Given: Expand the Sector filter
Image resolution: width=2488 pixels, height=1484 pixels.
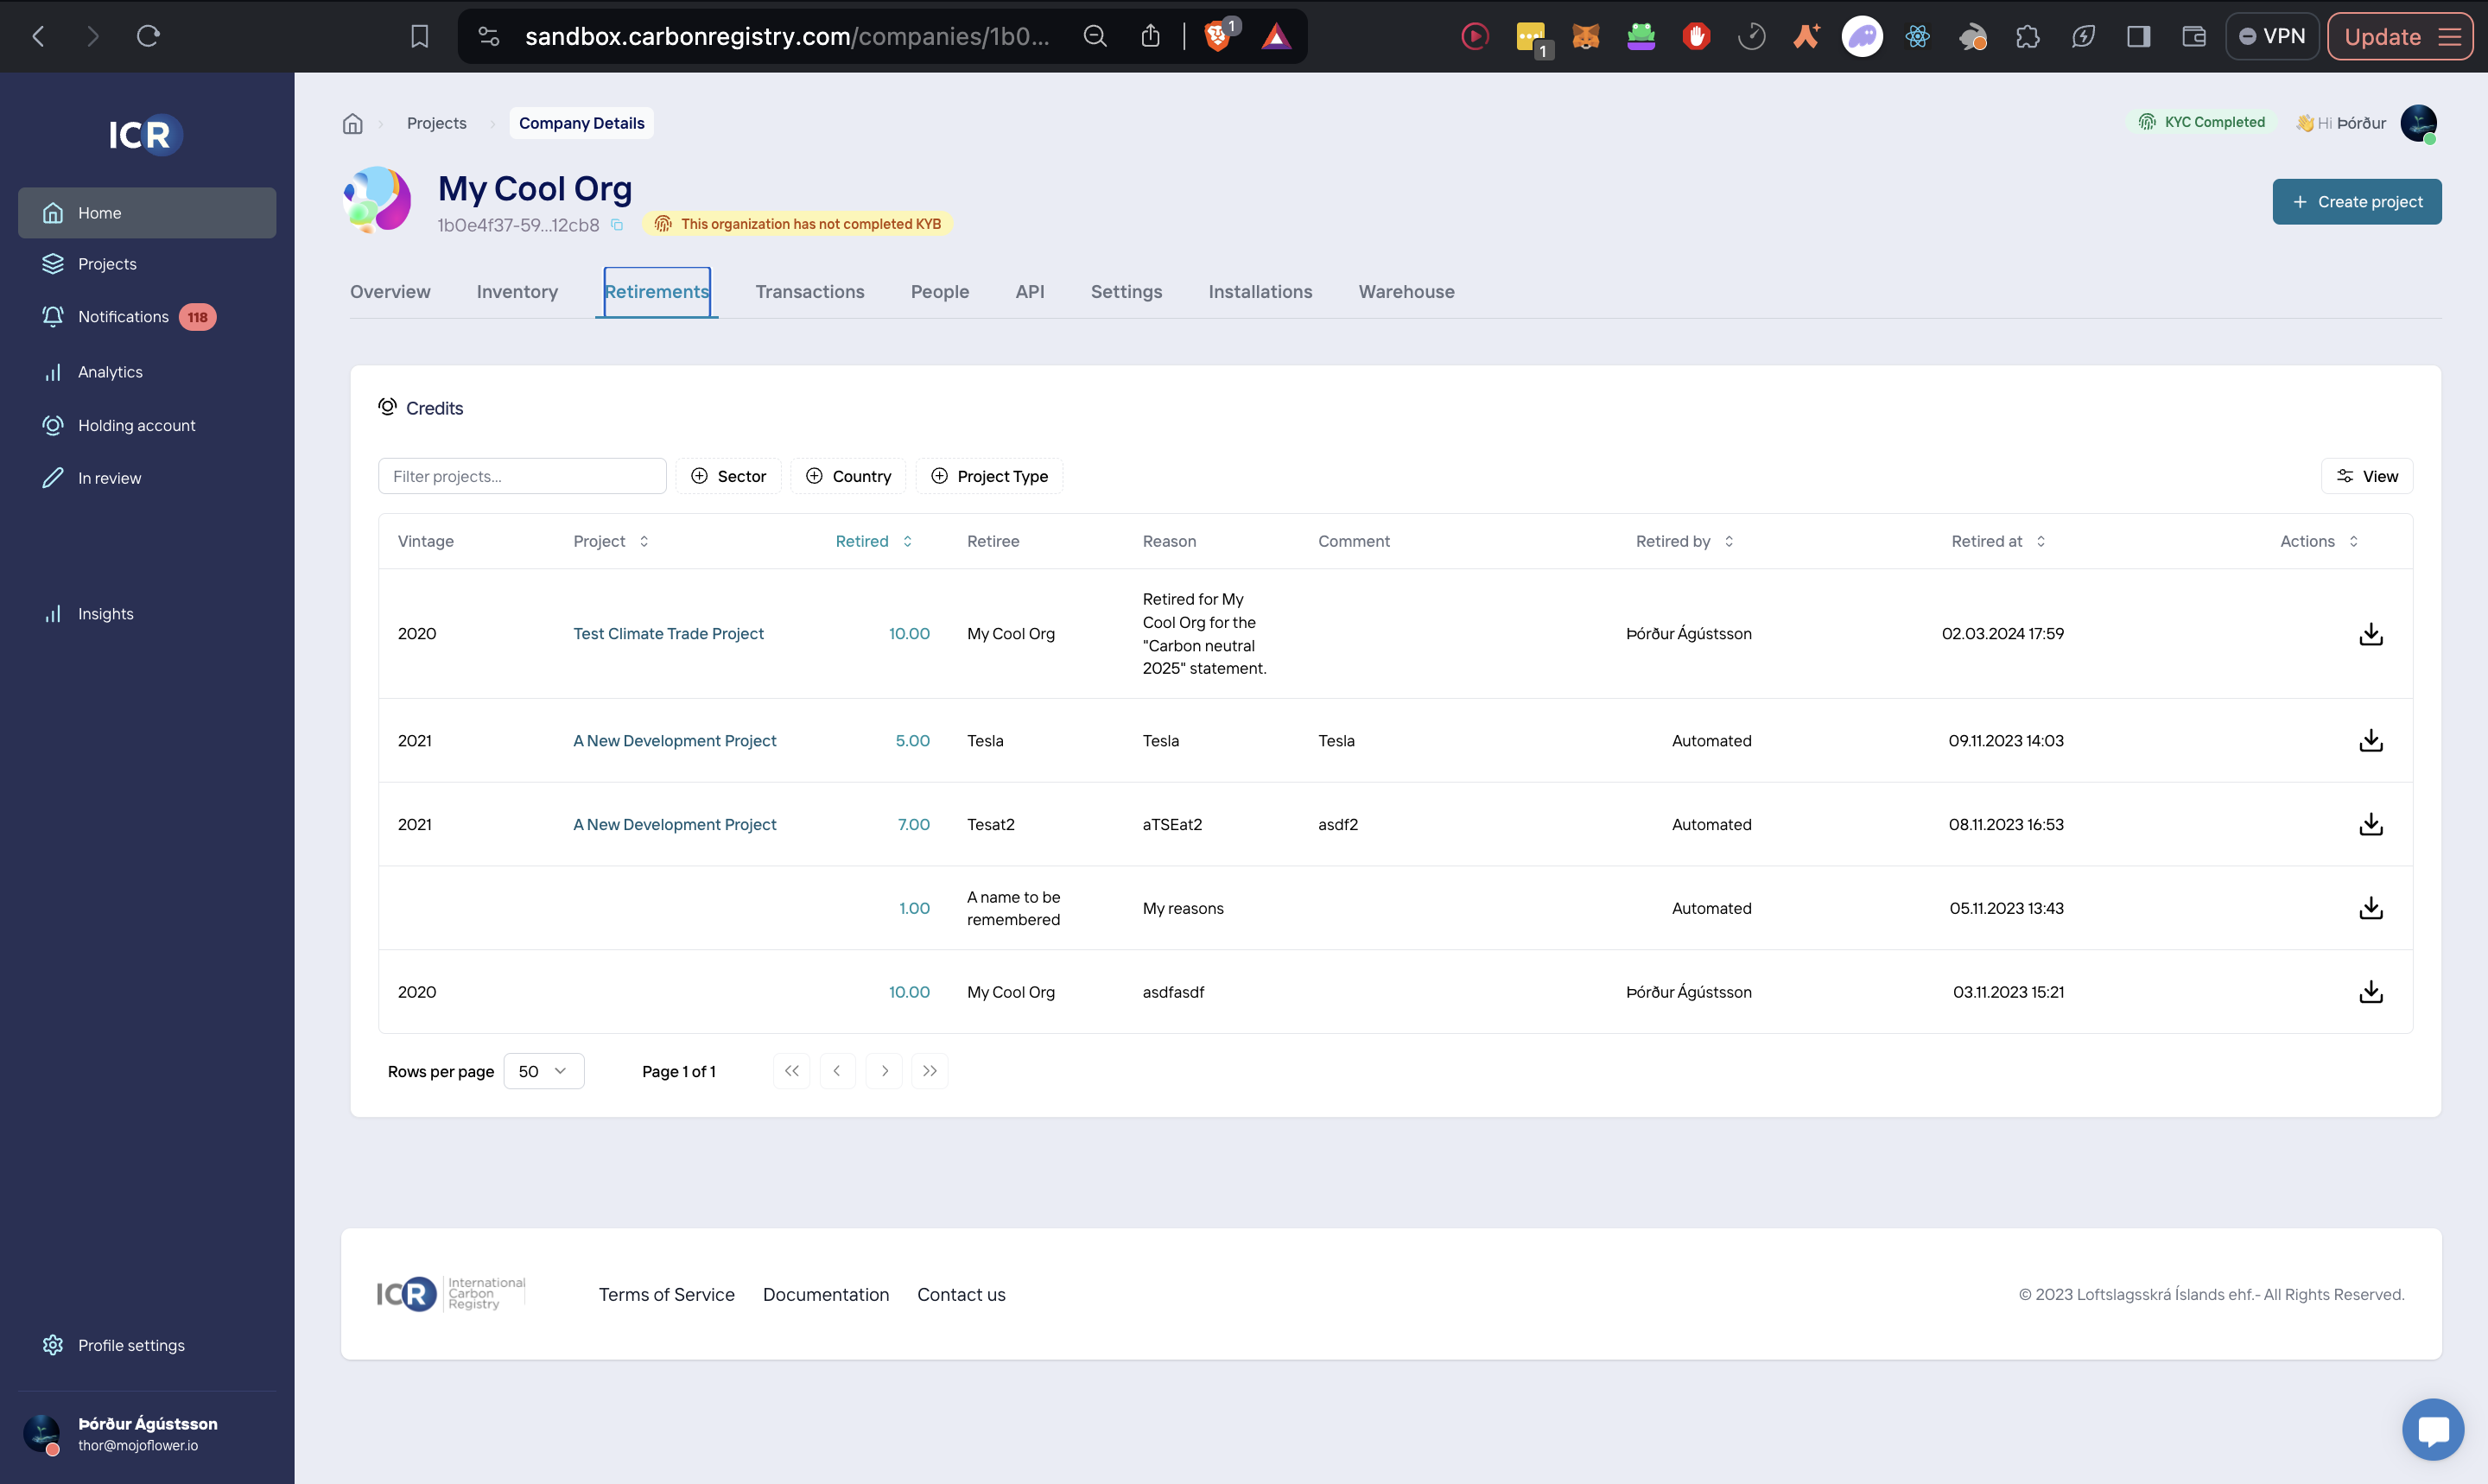Looking at the screenshot, I should coord(728,476).
